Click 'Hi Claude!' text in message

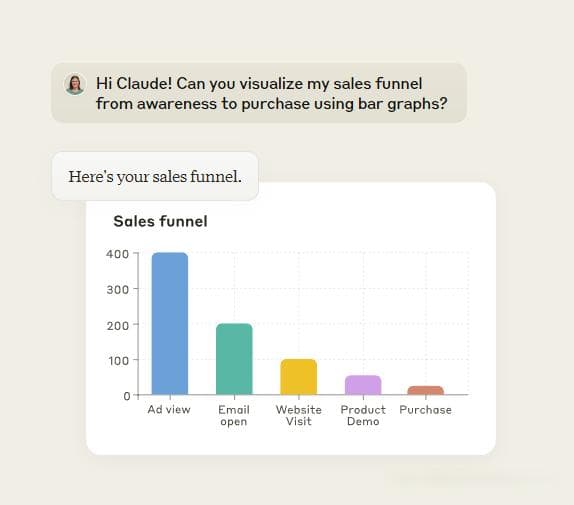134,83
